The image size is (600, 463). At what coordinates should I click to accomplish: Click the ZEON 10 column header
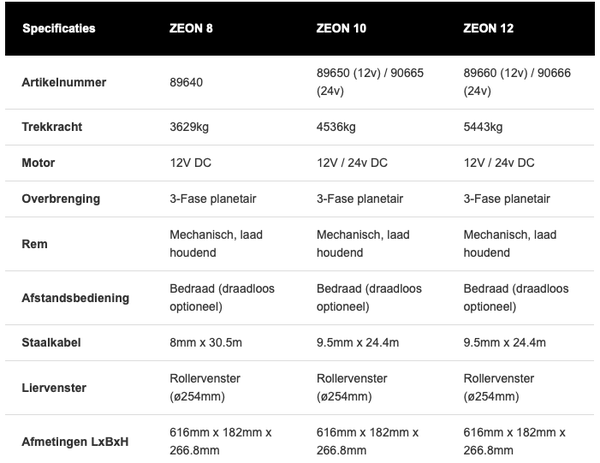341,28
